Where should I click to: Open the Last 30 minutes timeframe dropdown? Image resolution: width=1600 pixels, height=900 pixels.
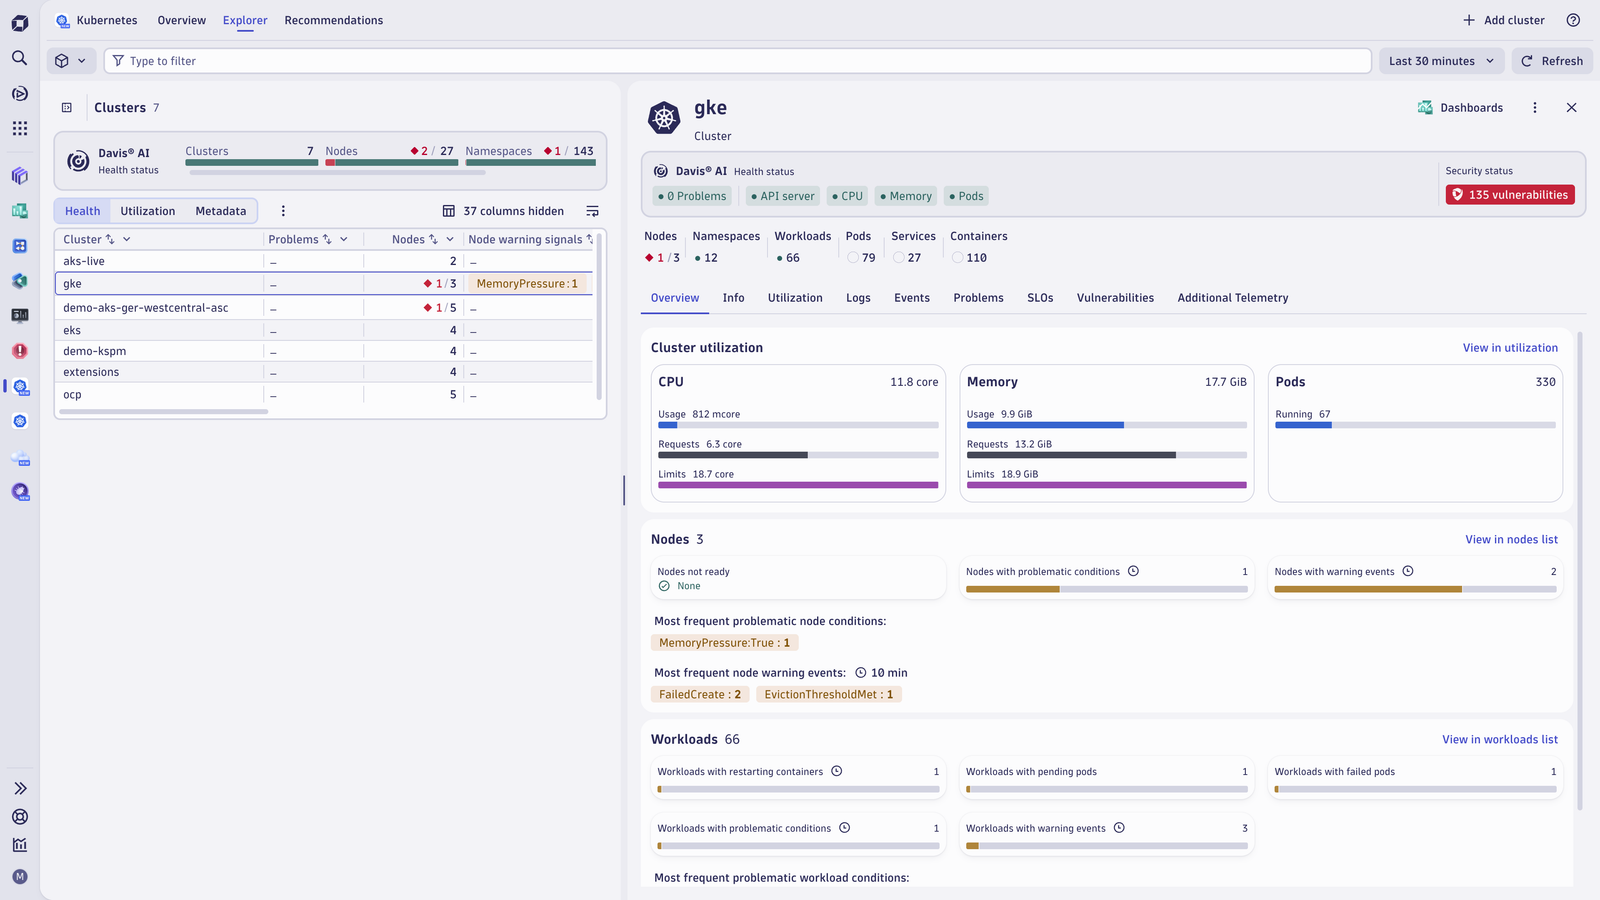(1441, 61)
